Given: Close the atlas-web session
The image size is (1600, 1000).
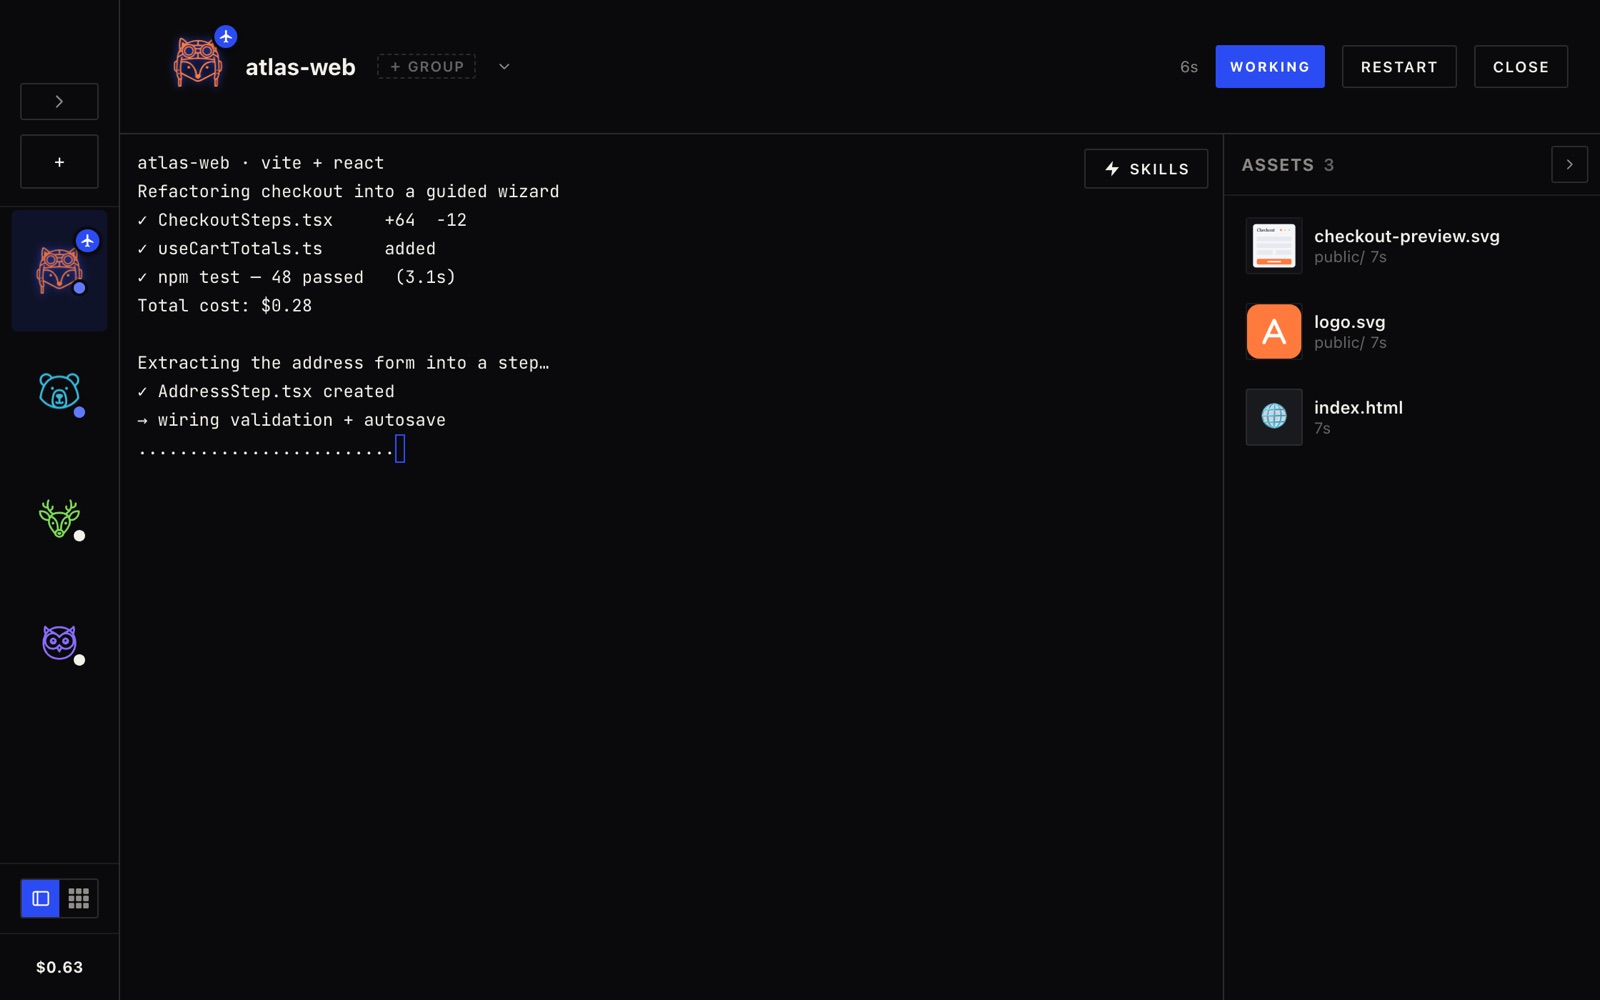Looking at the screenshot, I should point(1521,66).
